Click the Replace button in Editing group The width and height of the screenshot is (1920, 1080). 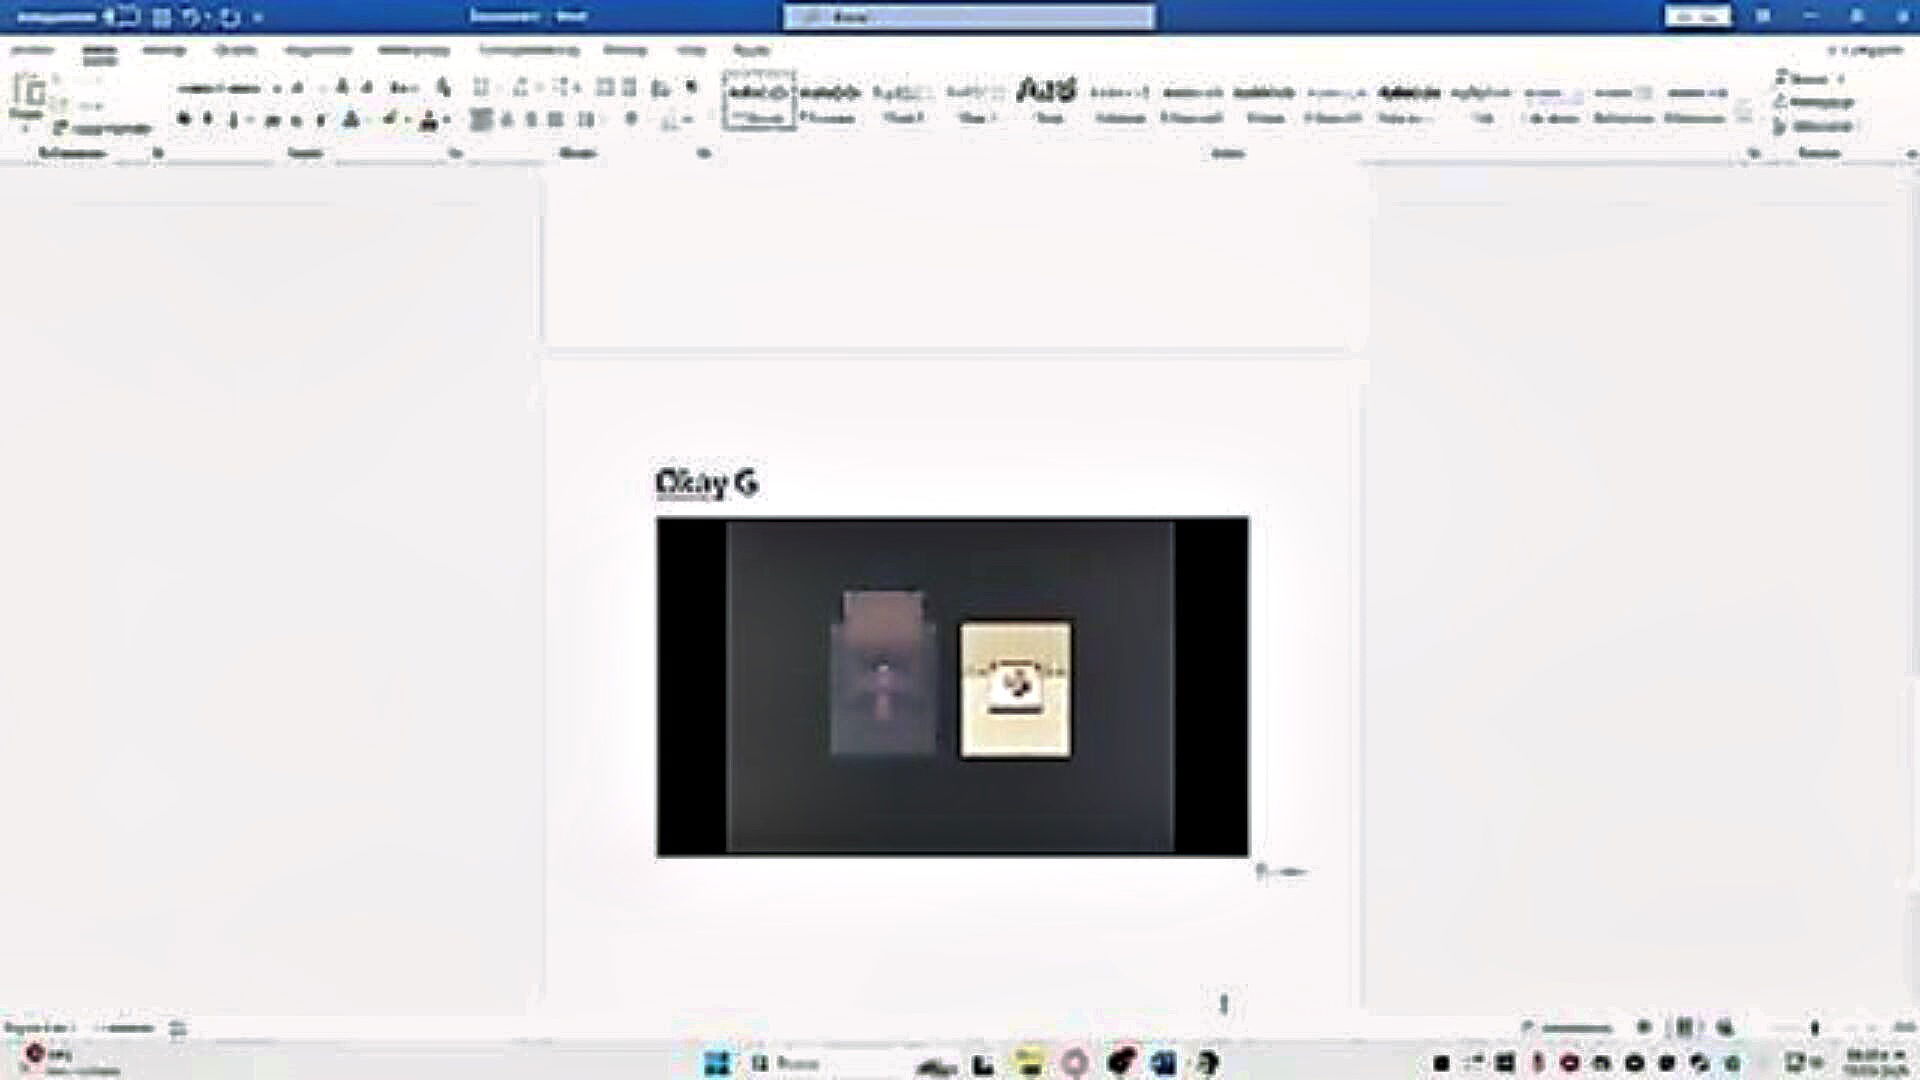[1815, 102]
